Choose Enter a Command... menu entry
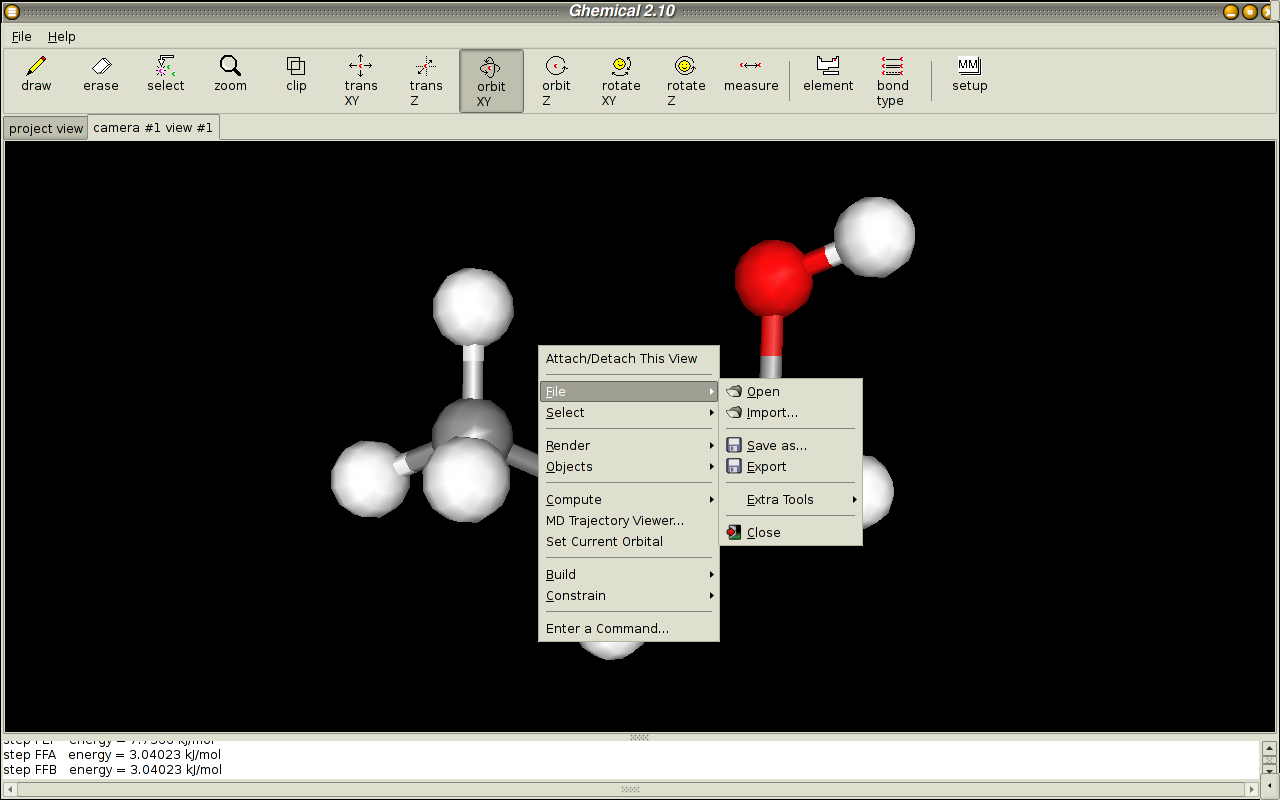The width and height of the screenshot is (1280, 800). [607, 629]
